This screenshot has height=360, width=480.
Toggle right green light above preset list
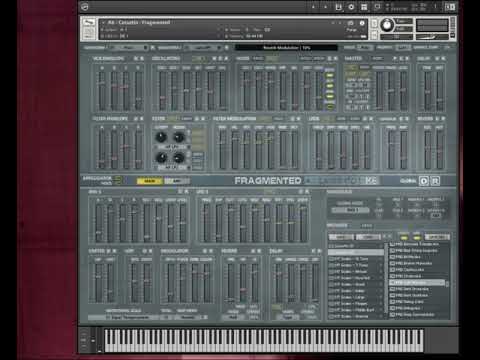417,238
